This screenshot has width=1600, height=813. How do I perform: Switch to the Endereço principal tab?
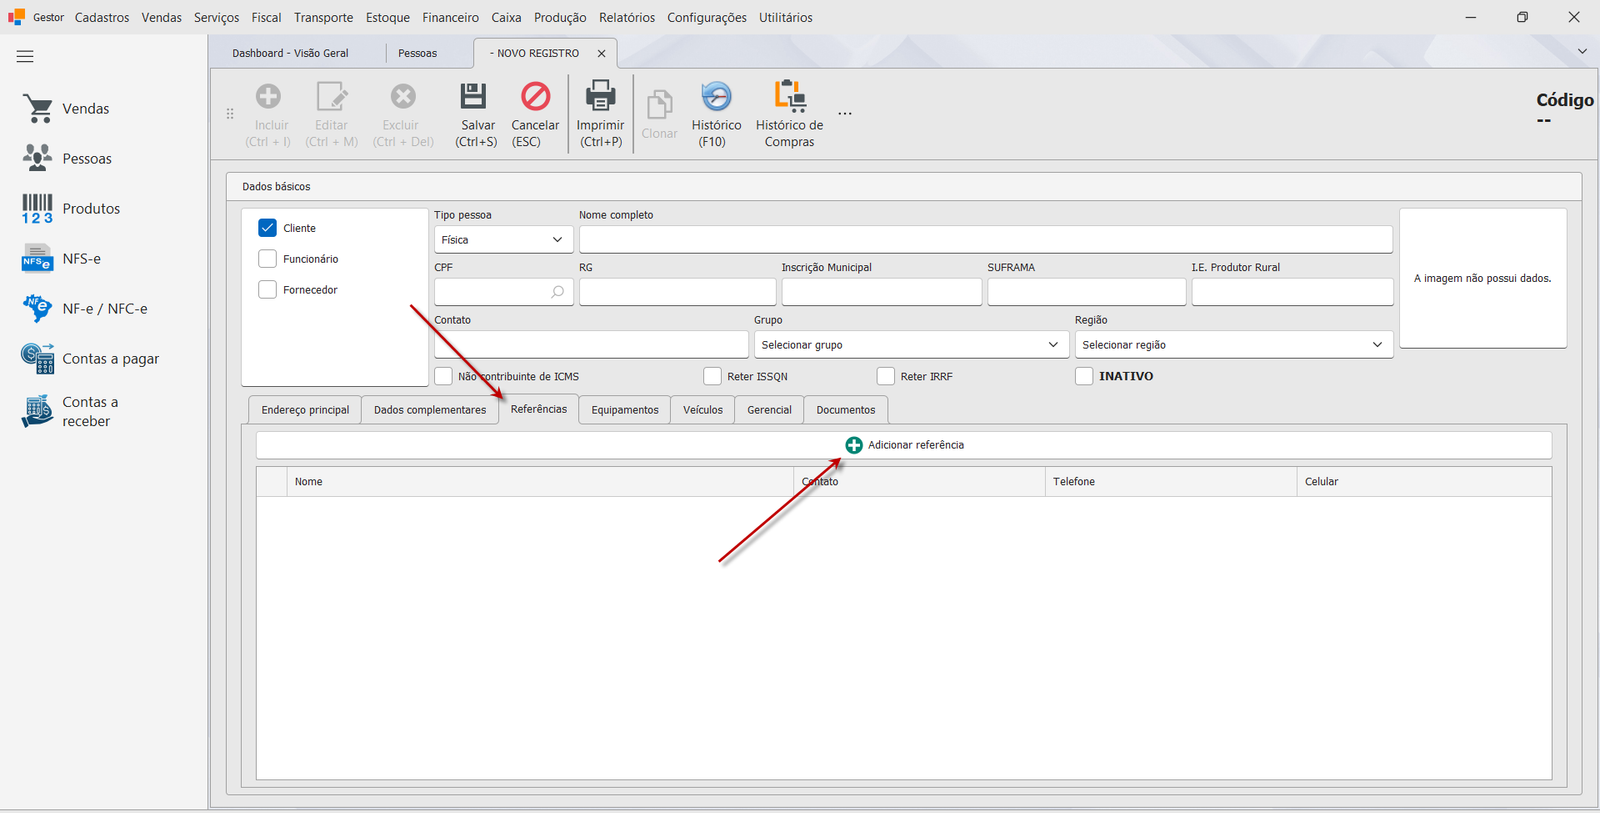click(x=305, y=410)
